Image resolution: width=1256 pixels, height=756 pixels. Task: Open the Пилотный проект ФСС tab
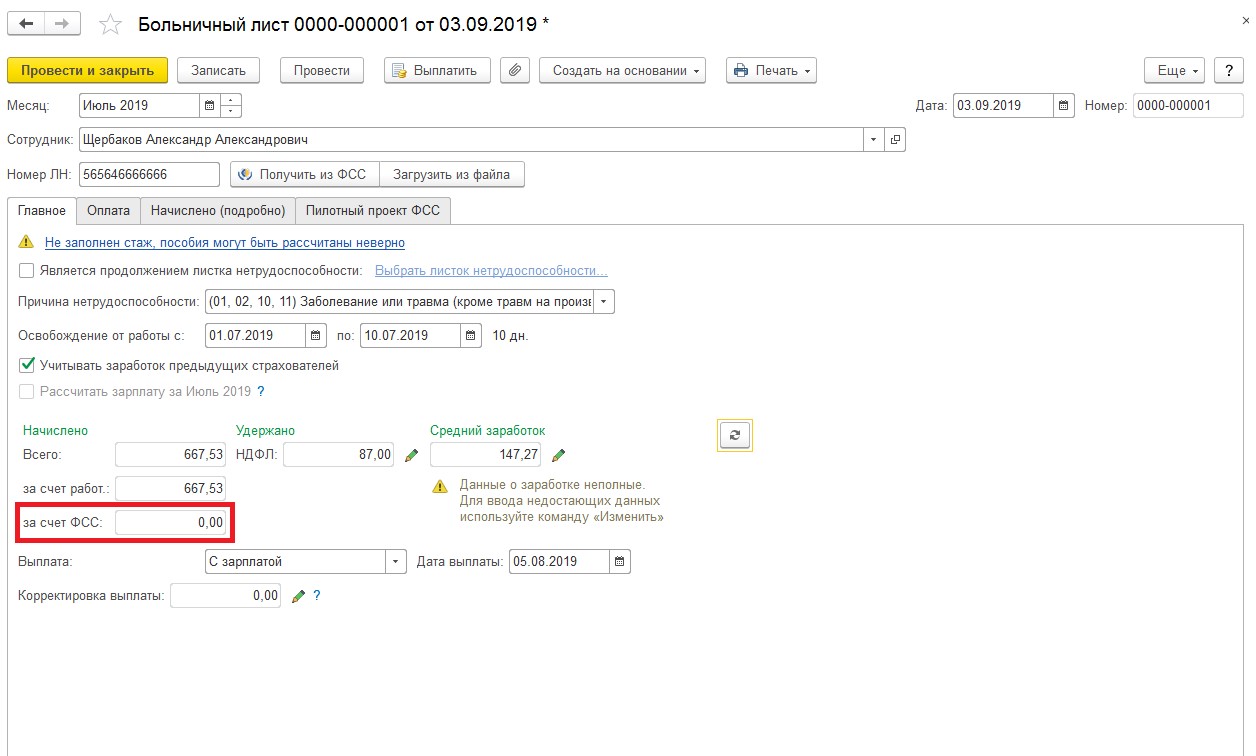coord(374,211)
